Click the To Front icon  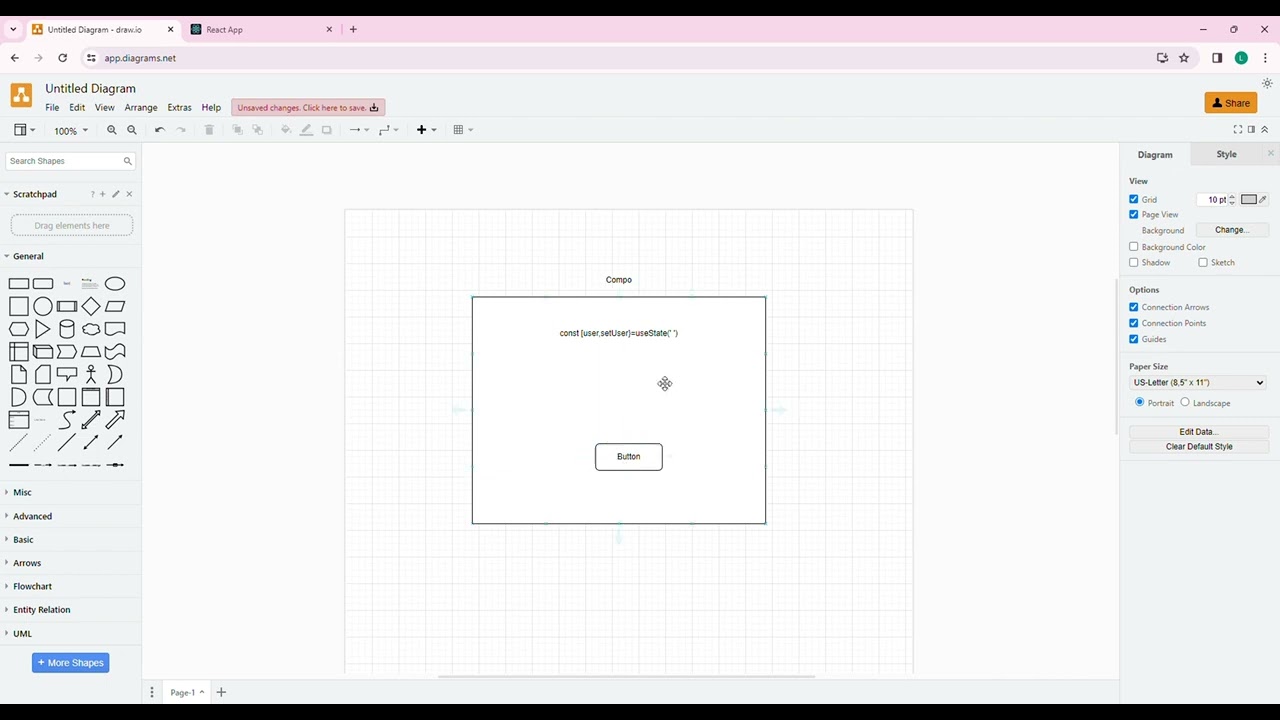pyautogui.click(x=237, y=130)
